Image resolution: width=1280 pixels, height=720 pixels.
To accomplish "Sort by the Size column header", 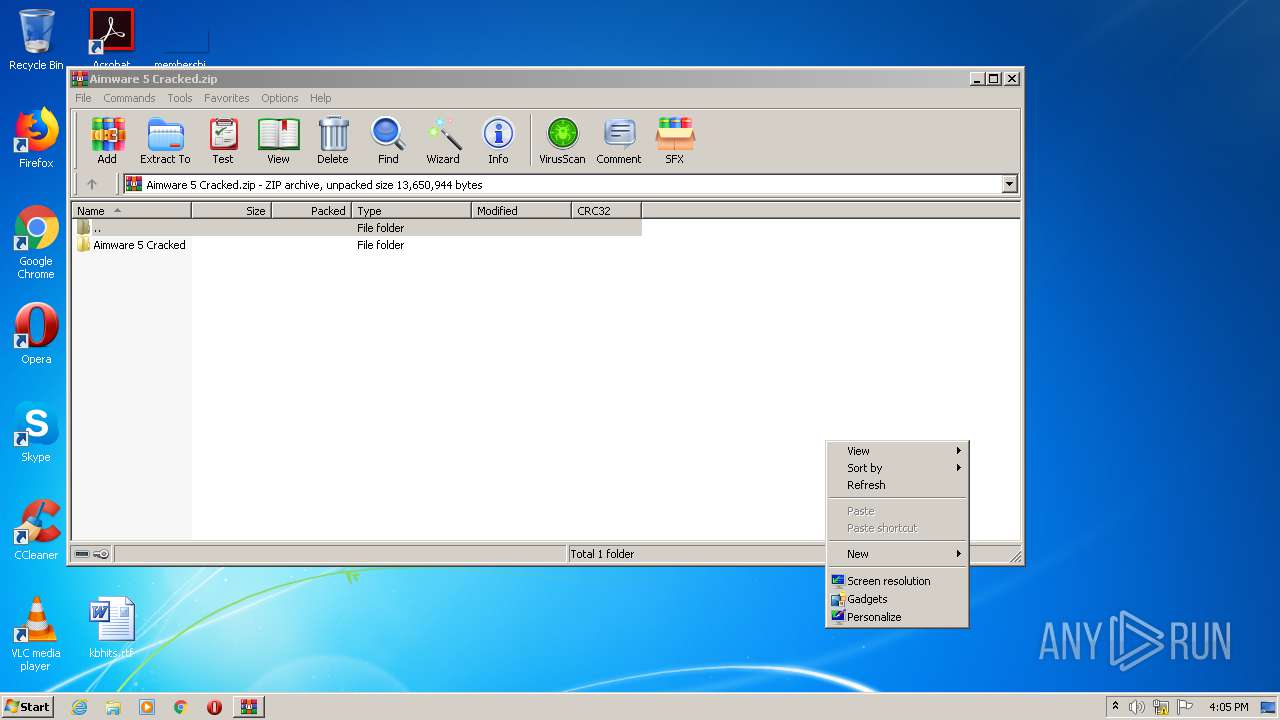I will (x=231, y=211).
